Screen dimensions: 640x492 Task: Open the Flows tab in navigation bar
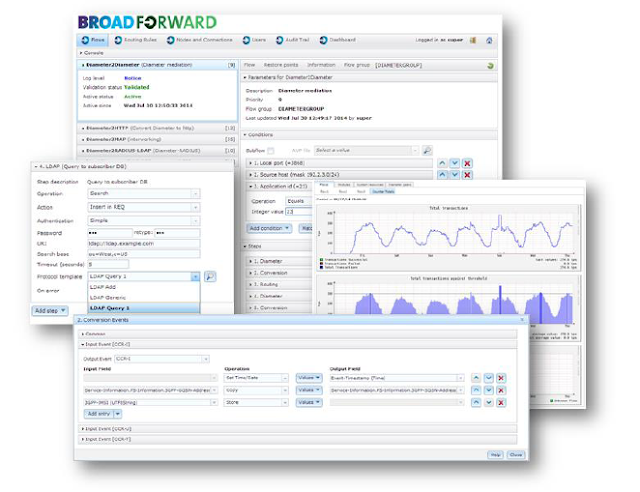coord(93,40)
